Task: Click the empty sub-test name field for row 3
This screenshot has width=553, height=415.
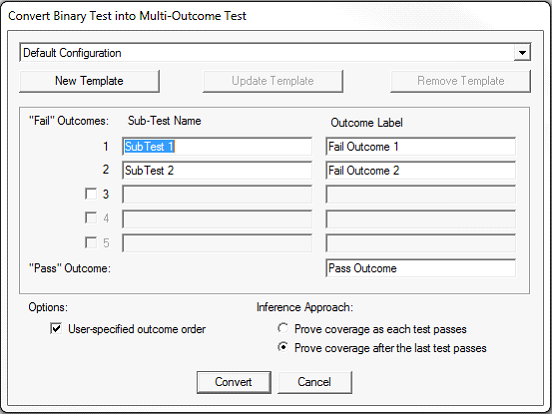Action: point(217,195)
